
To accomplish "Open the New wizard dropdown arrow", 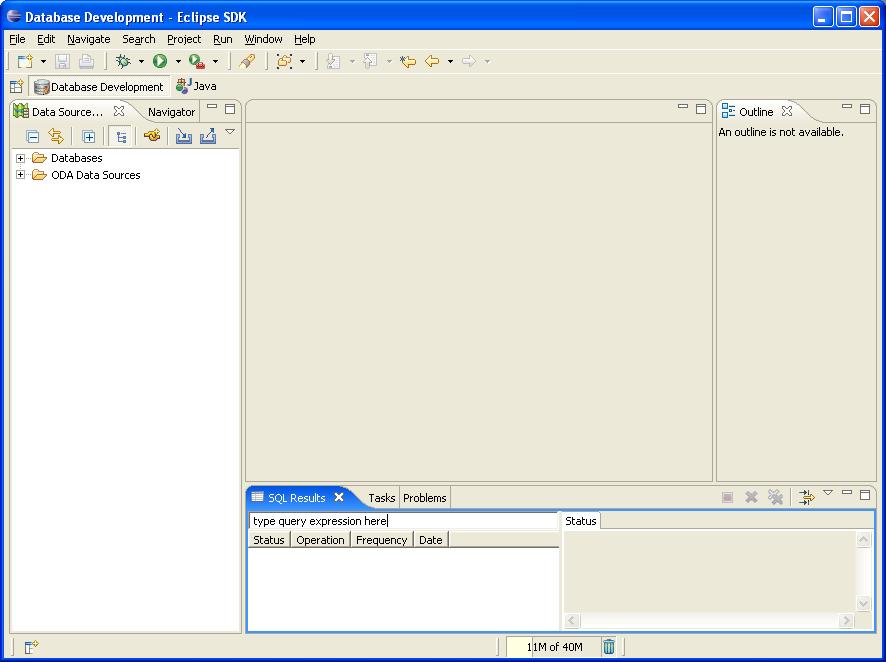I will tap(43, 61).
